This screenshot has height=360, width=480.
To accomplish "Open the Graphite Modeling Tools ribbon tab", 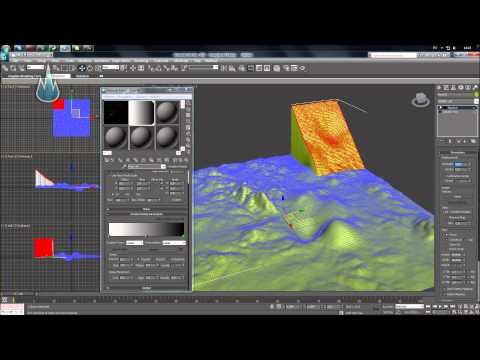I will (x=23, y=76).
